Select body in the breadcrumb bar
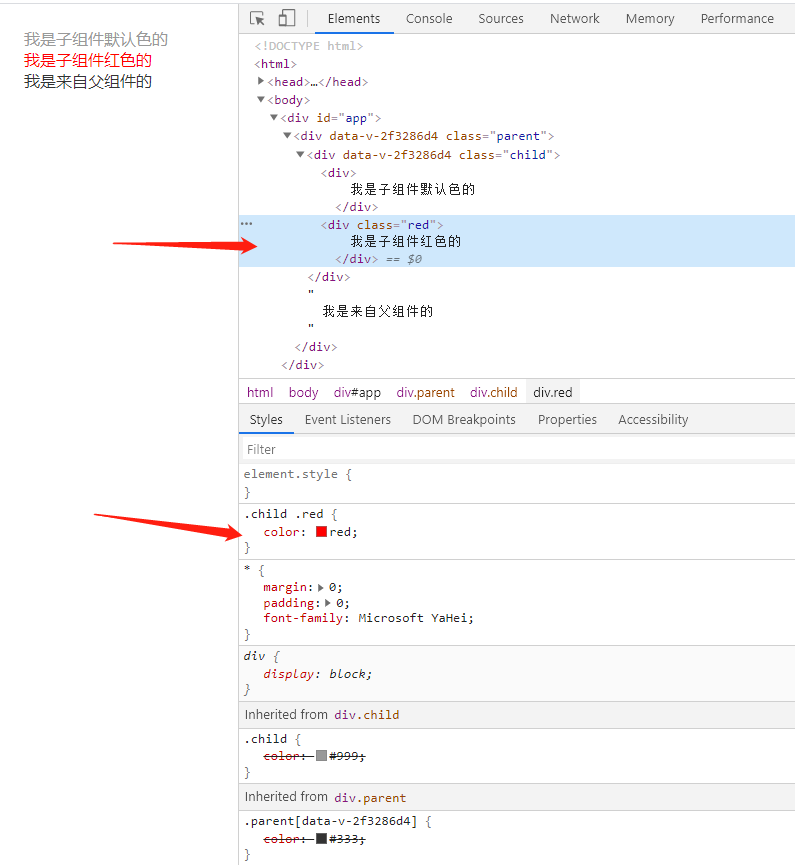 click(303, 393)
